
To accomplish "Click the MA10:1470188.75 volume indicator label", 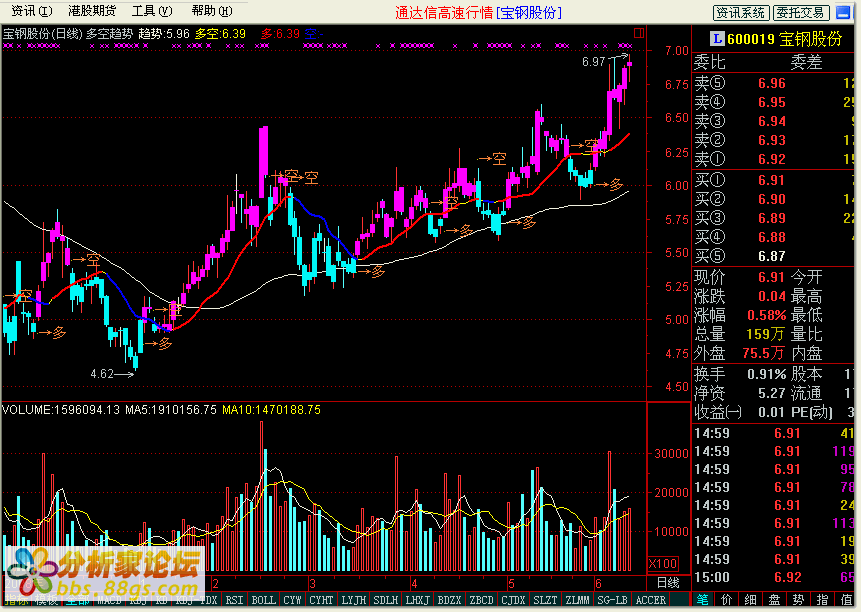I will pyautogui.click(x=271, y=410).
